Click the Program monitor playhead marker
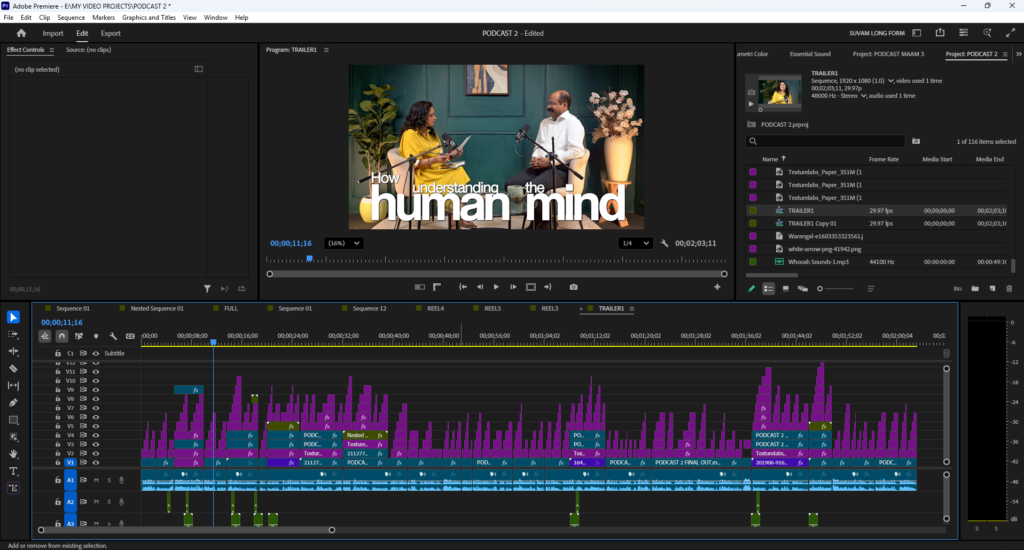 coord(310,259)
